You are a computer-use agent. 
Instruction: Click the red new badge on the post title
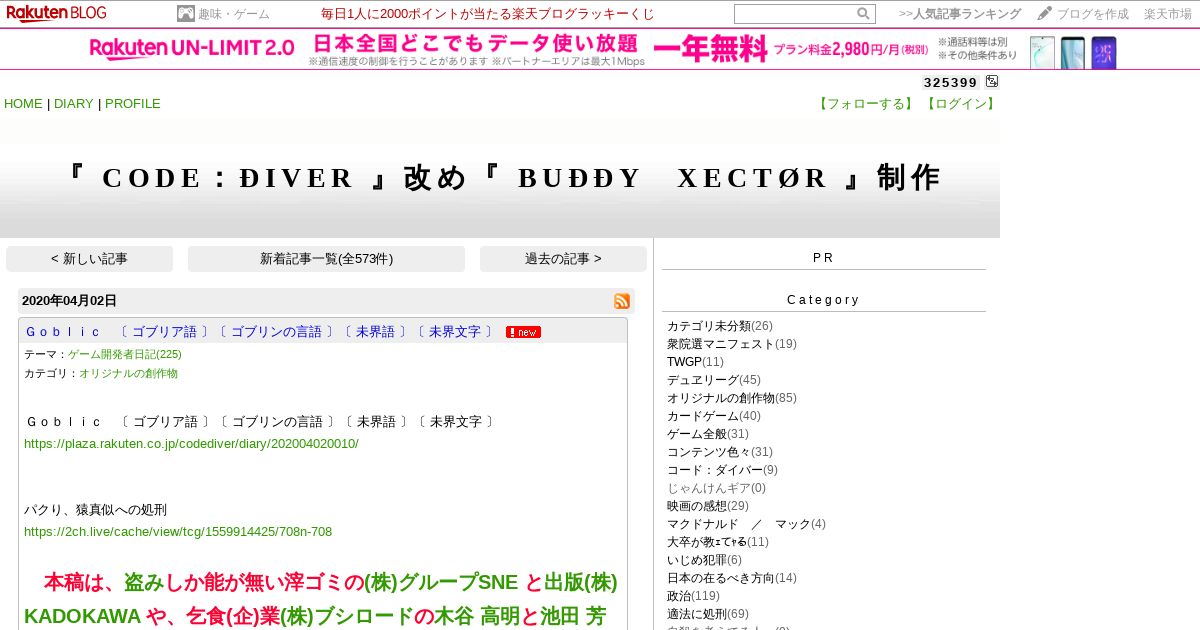point(523,332)
